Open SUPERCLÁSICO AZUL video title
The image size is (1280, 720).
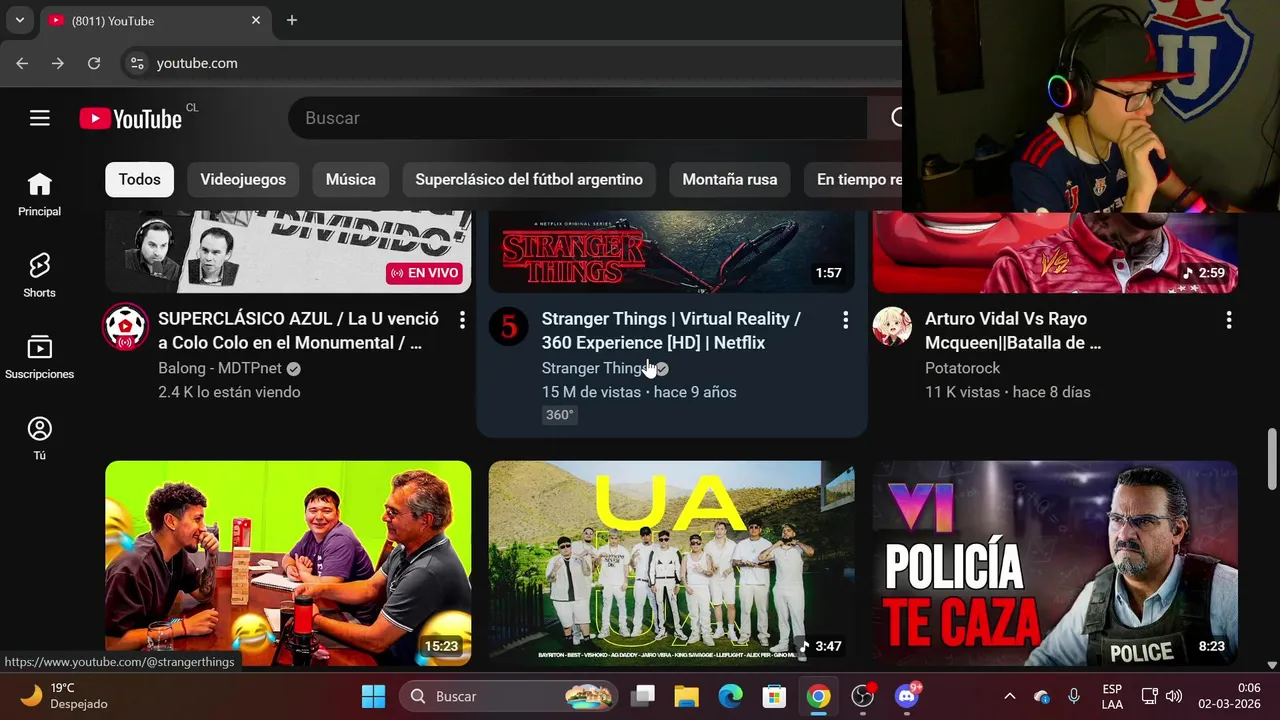[298, 331]
